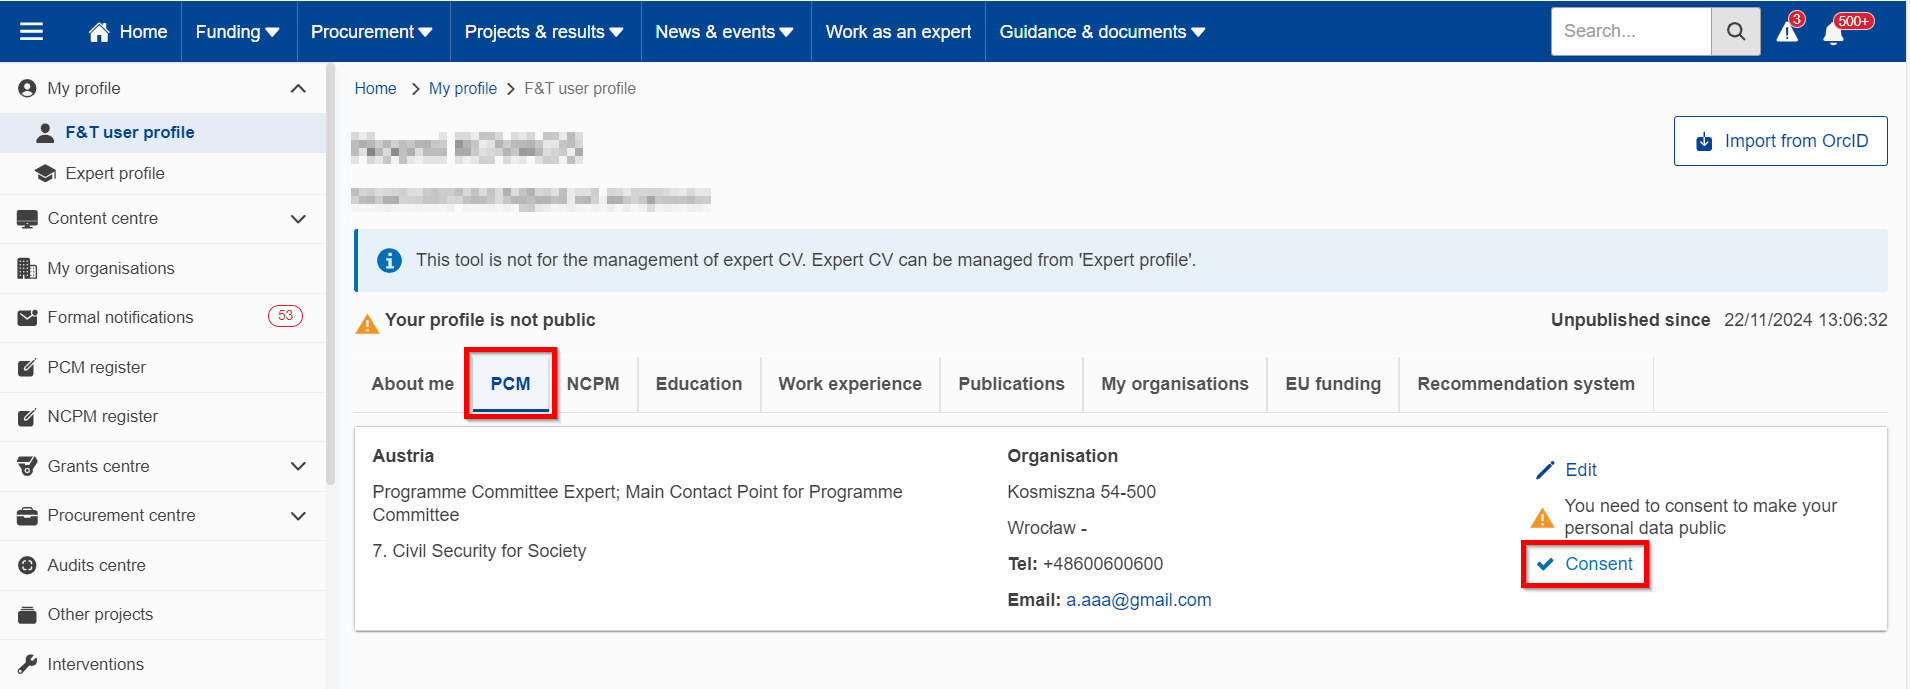This screenshot has height=689, width=1910.
Task: Click the Import from OrcID download icon
Action: pos(1704,142)
